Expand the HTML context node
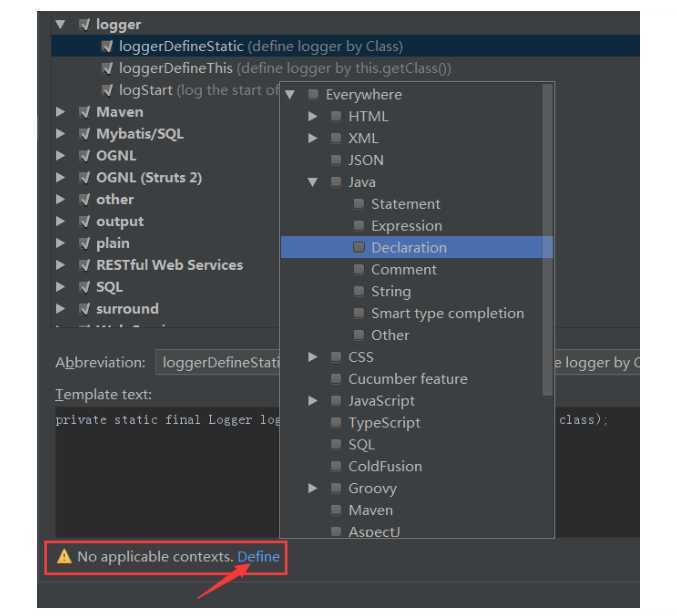This screenshot has height=616, width=677. pyautogui.click(x=313, y=116)
